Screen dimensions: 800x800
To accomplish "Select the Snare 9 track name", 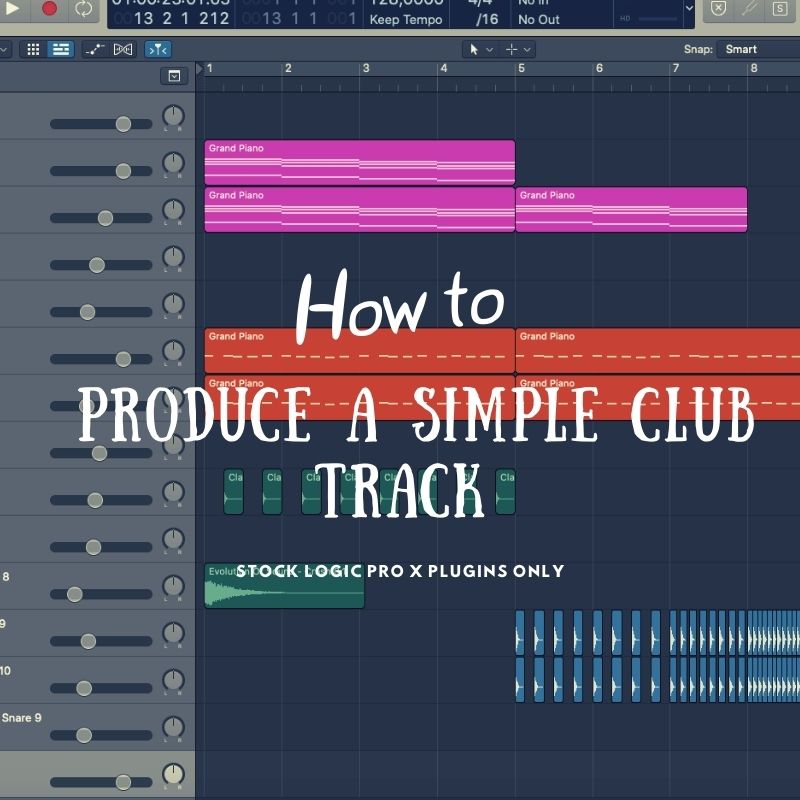I will [x=21, y=718].
